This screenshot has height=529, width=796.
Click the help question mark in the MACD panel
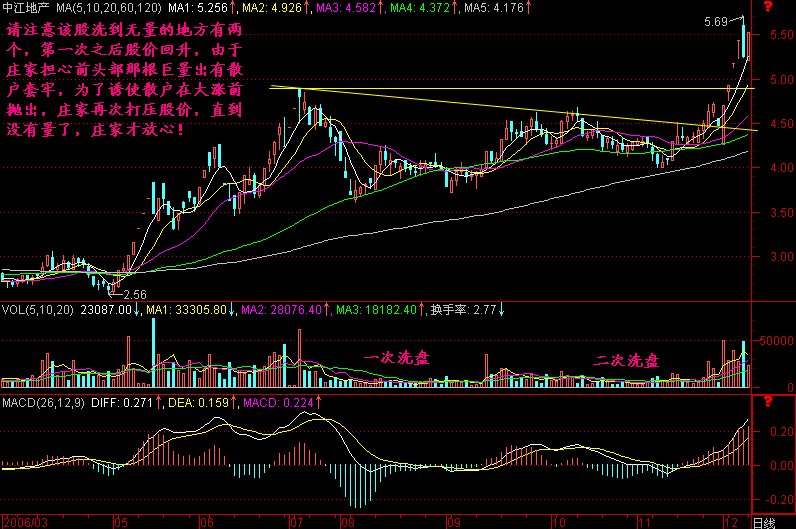point(767,402)
